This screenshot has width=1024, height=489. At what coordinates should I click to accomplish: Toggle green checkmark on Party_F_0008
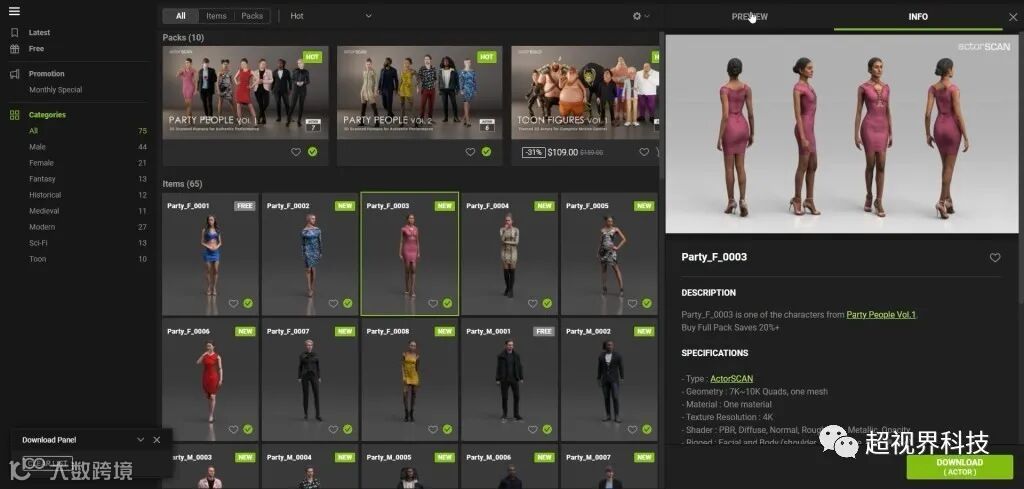coord(447,430)
